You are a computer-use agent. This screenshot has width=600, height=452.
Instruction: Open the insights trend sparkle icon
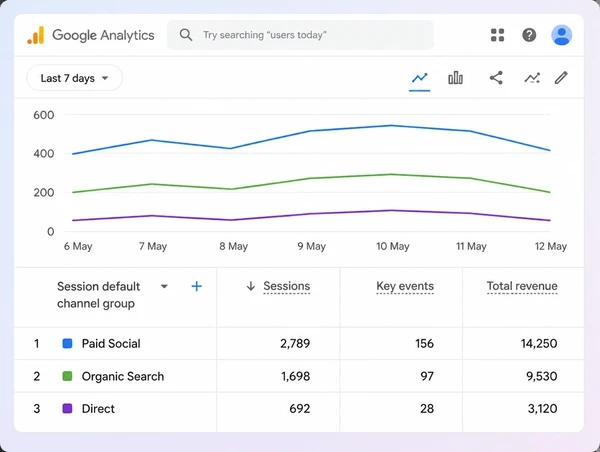click(x=532, y=78)
